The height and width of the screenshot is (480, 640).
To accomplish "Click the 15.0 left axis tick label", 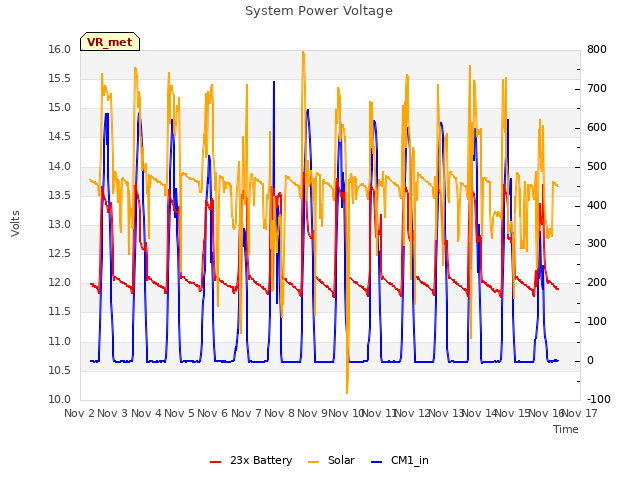I will click(60, 108).
